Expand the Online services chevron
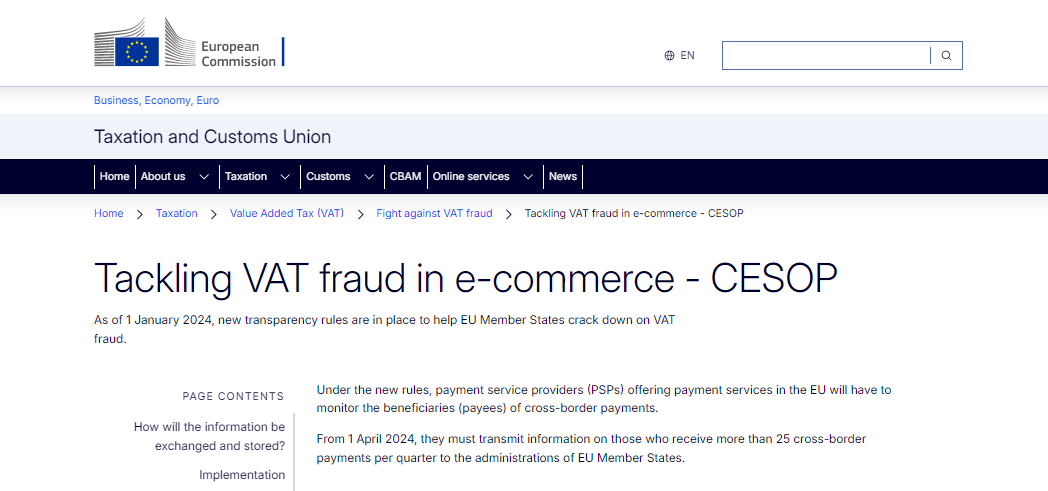Image resolution: width=1048 pixels, height=491 pixels. pos(528,177)
